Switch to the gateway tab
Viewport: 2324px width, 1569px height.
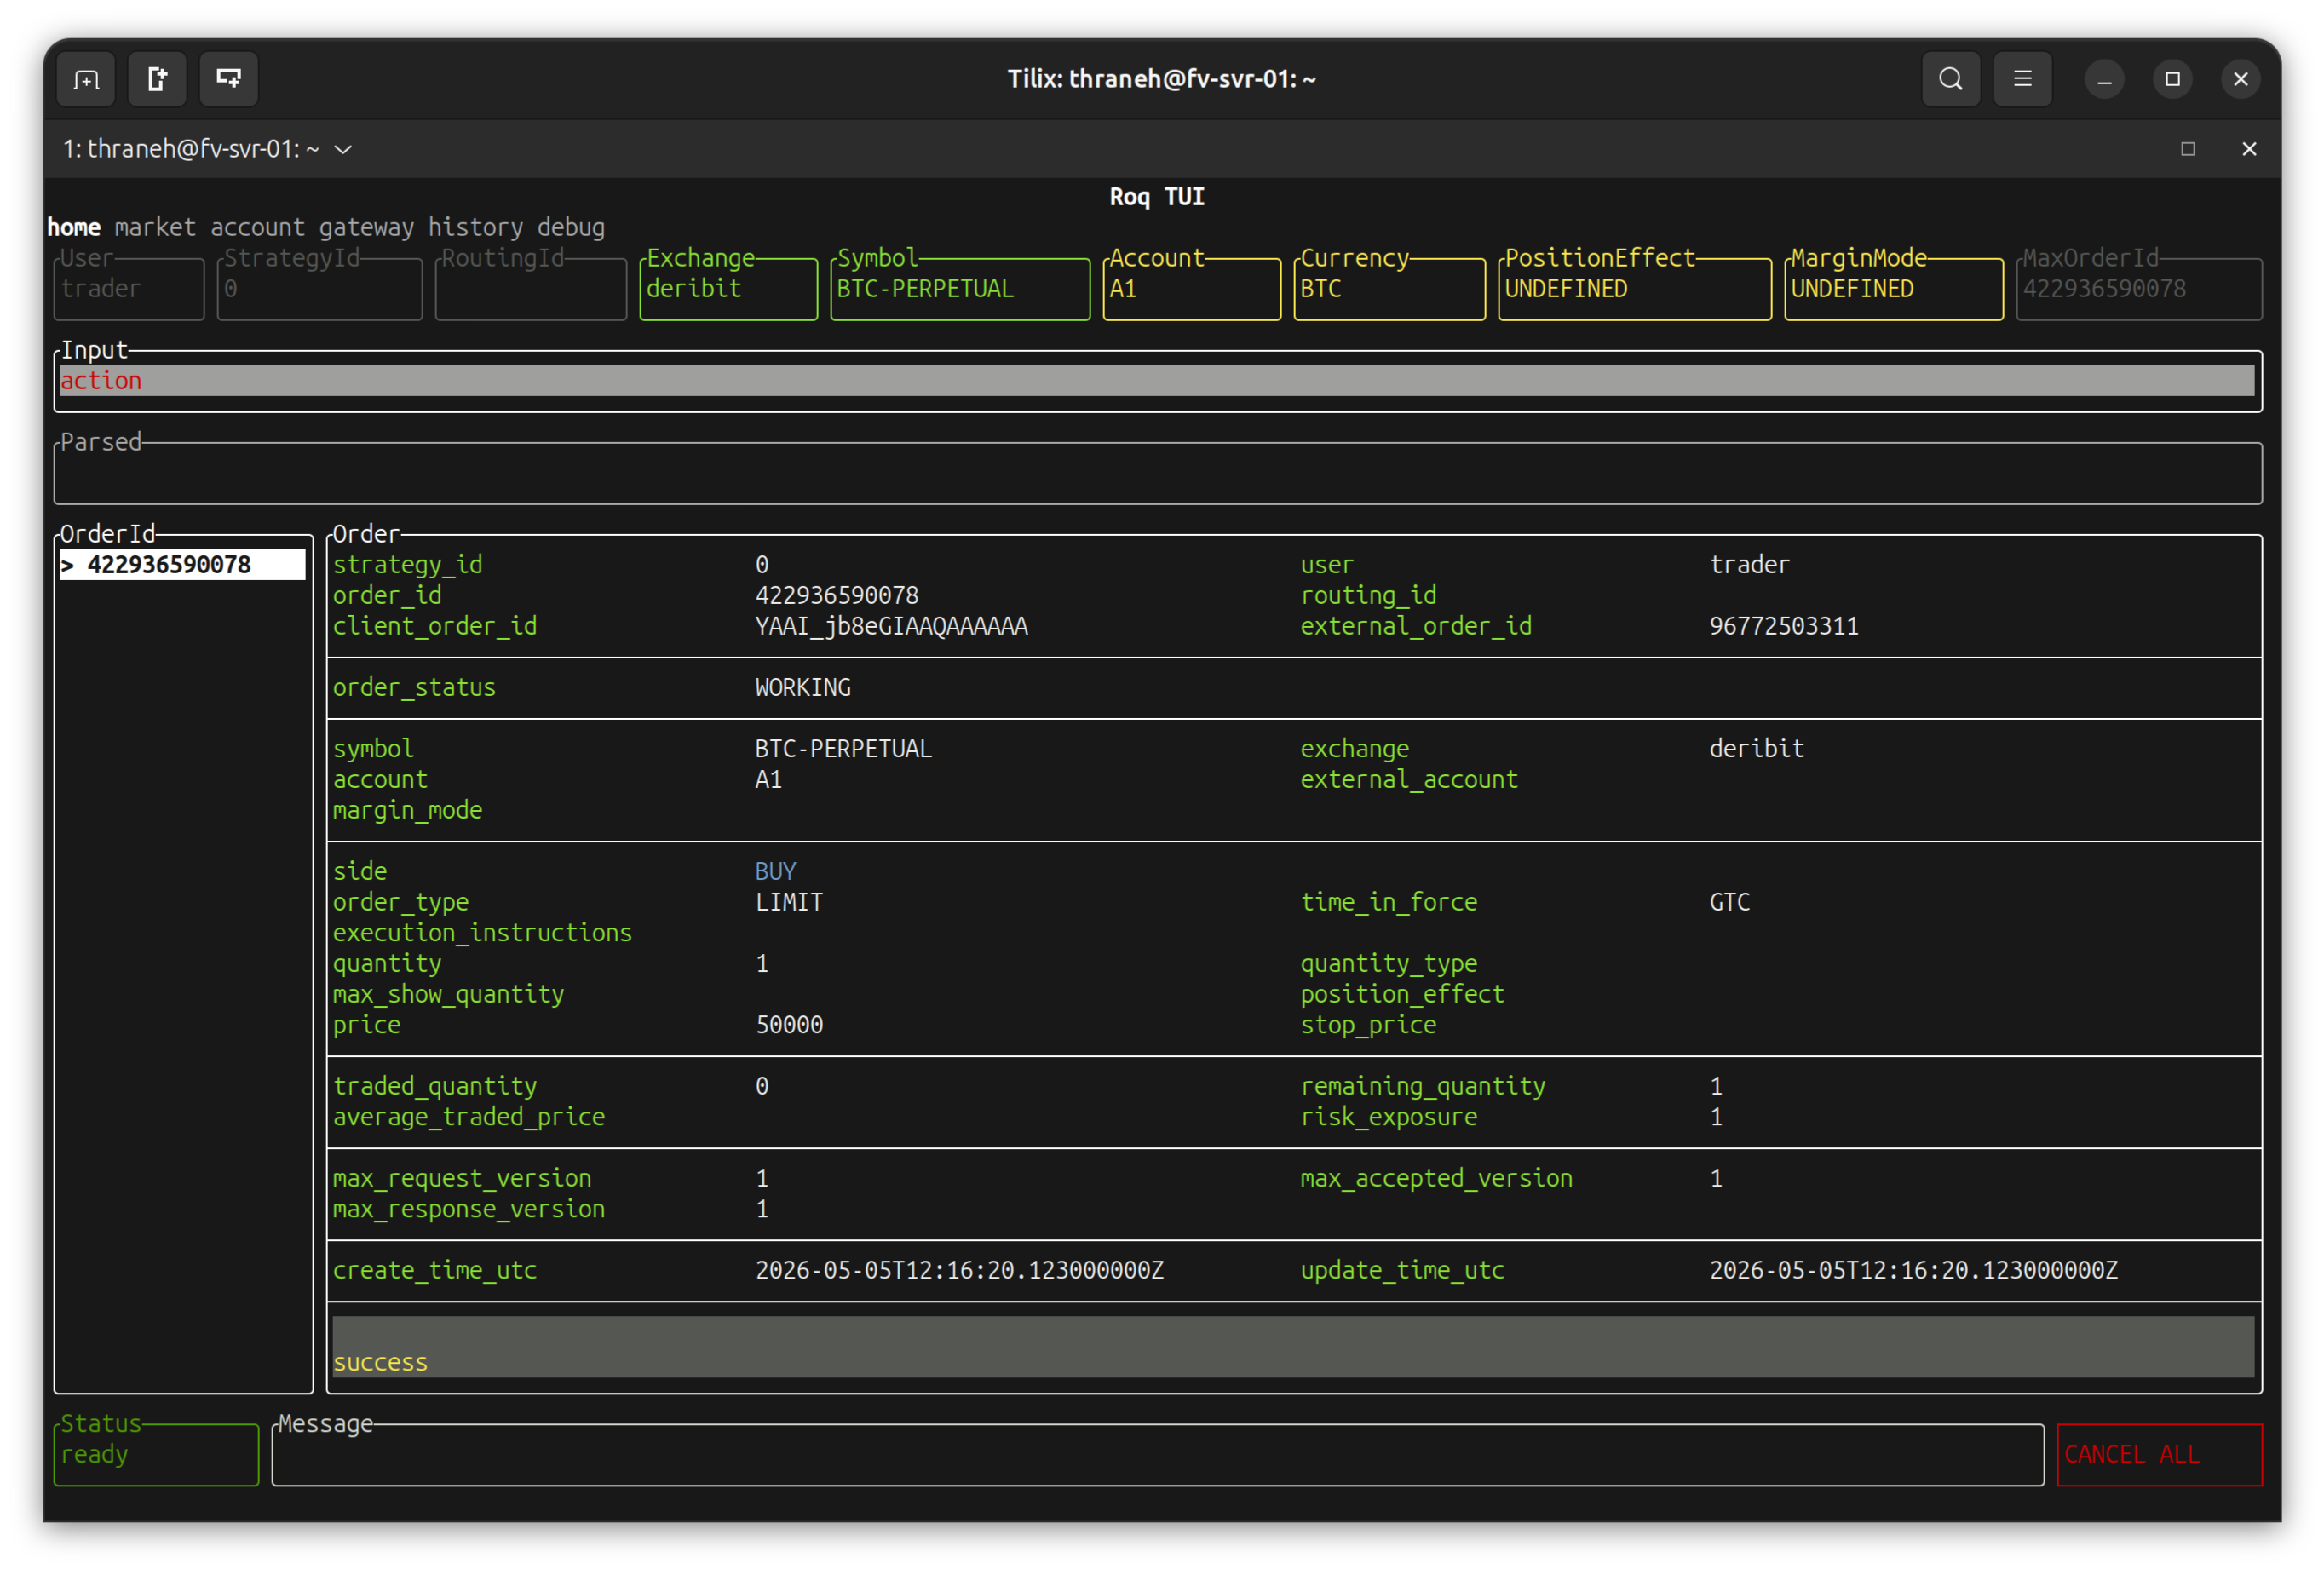pos(366,227)
